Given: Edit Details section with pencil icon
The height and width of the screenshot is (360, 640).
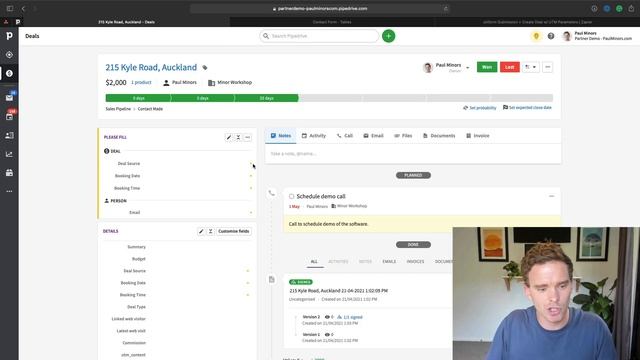Looking at the screenshot, I should tap(201, 231).
